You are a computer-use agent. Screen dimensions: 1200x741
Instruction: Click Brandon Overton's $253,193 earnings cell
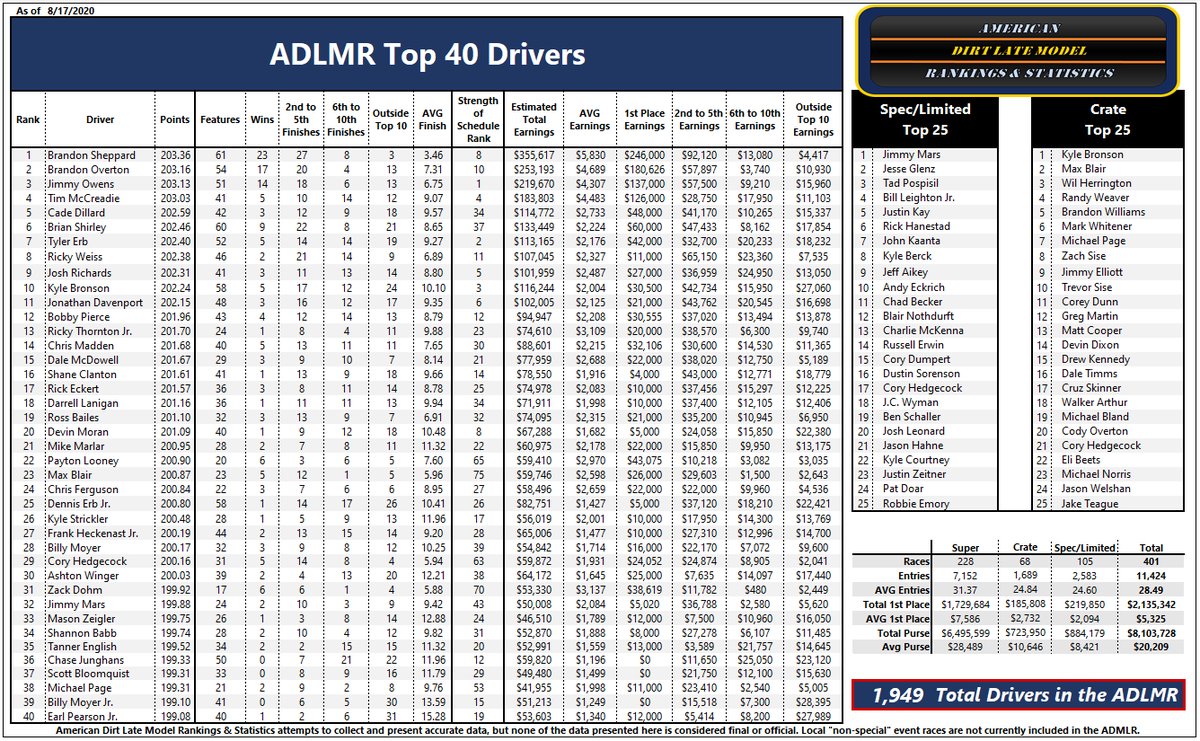(534, 170)
